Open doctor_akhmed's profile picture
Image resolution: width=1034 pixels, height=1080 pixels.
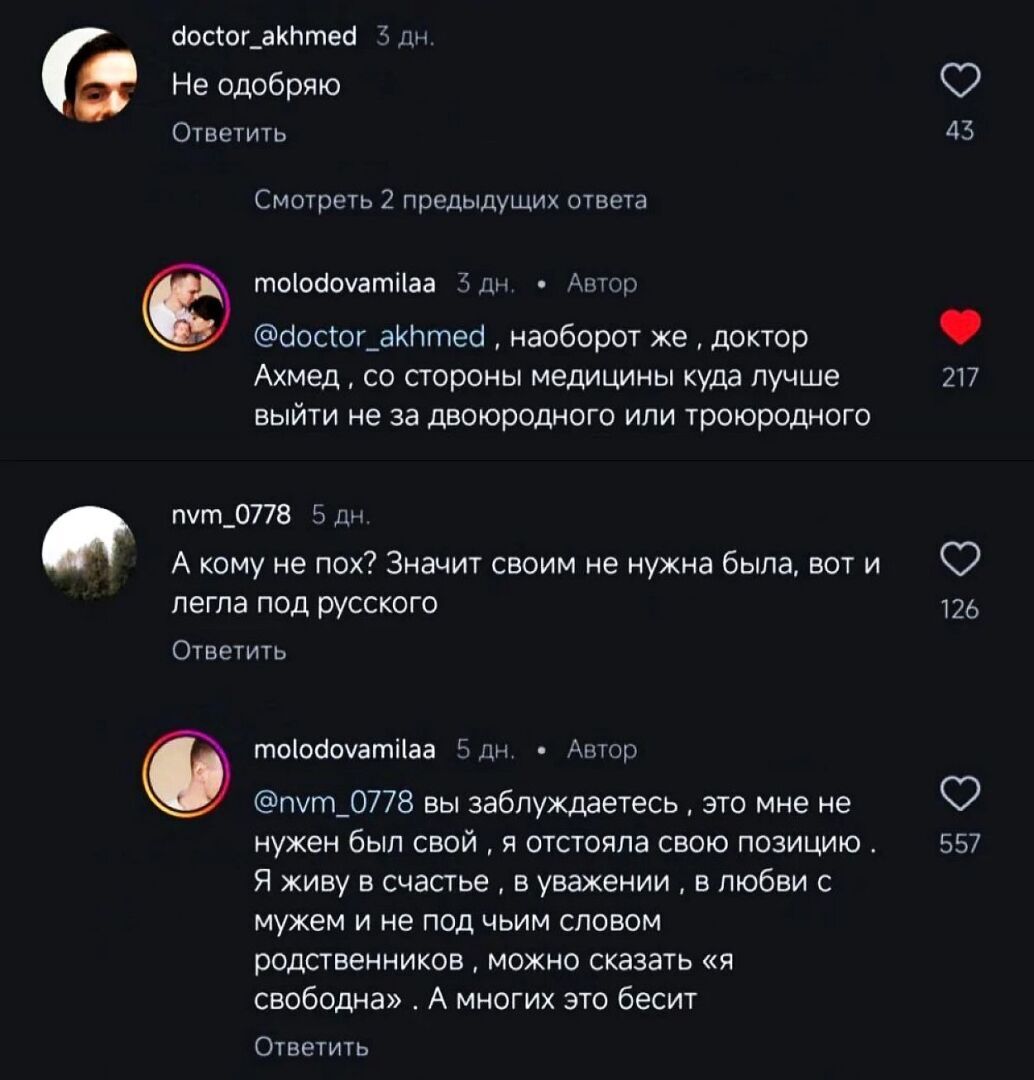90,73
